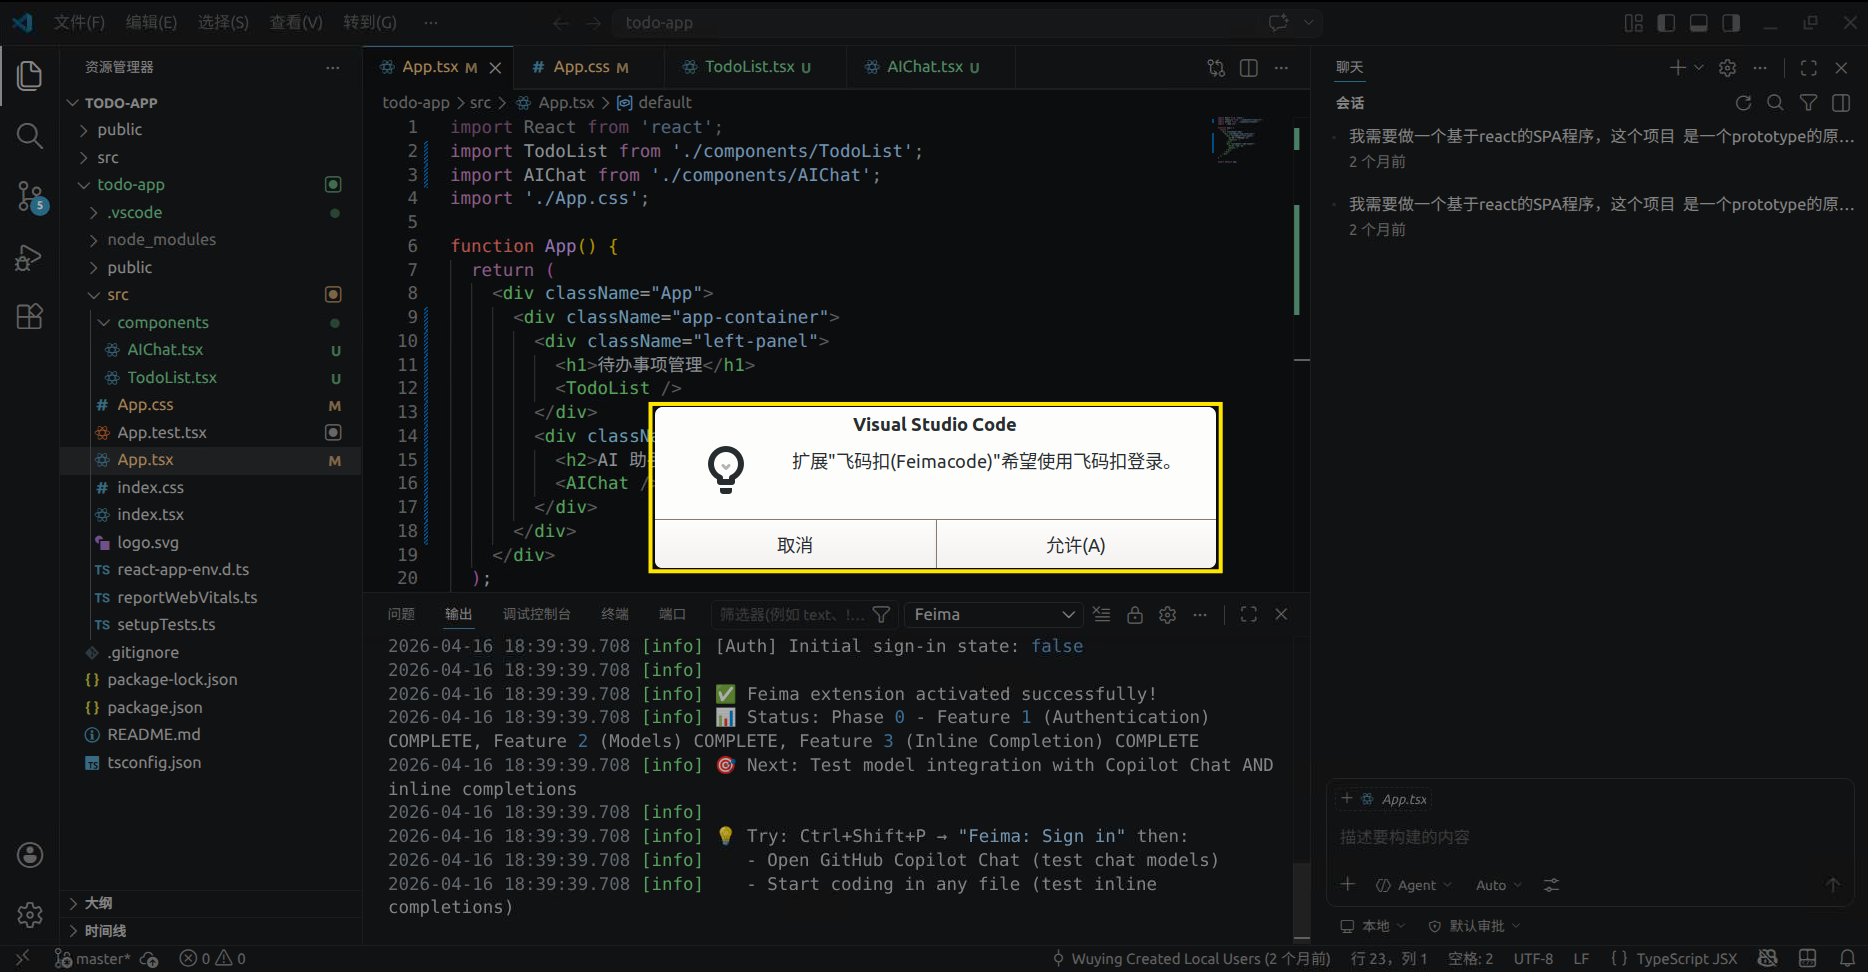This screenshot has width=1868, height=972.
Task: Open the Search view in the activity bar
Action: (30, 135)
